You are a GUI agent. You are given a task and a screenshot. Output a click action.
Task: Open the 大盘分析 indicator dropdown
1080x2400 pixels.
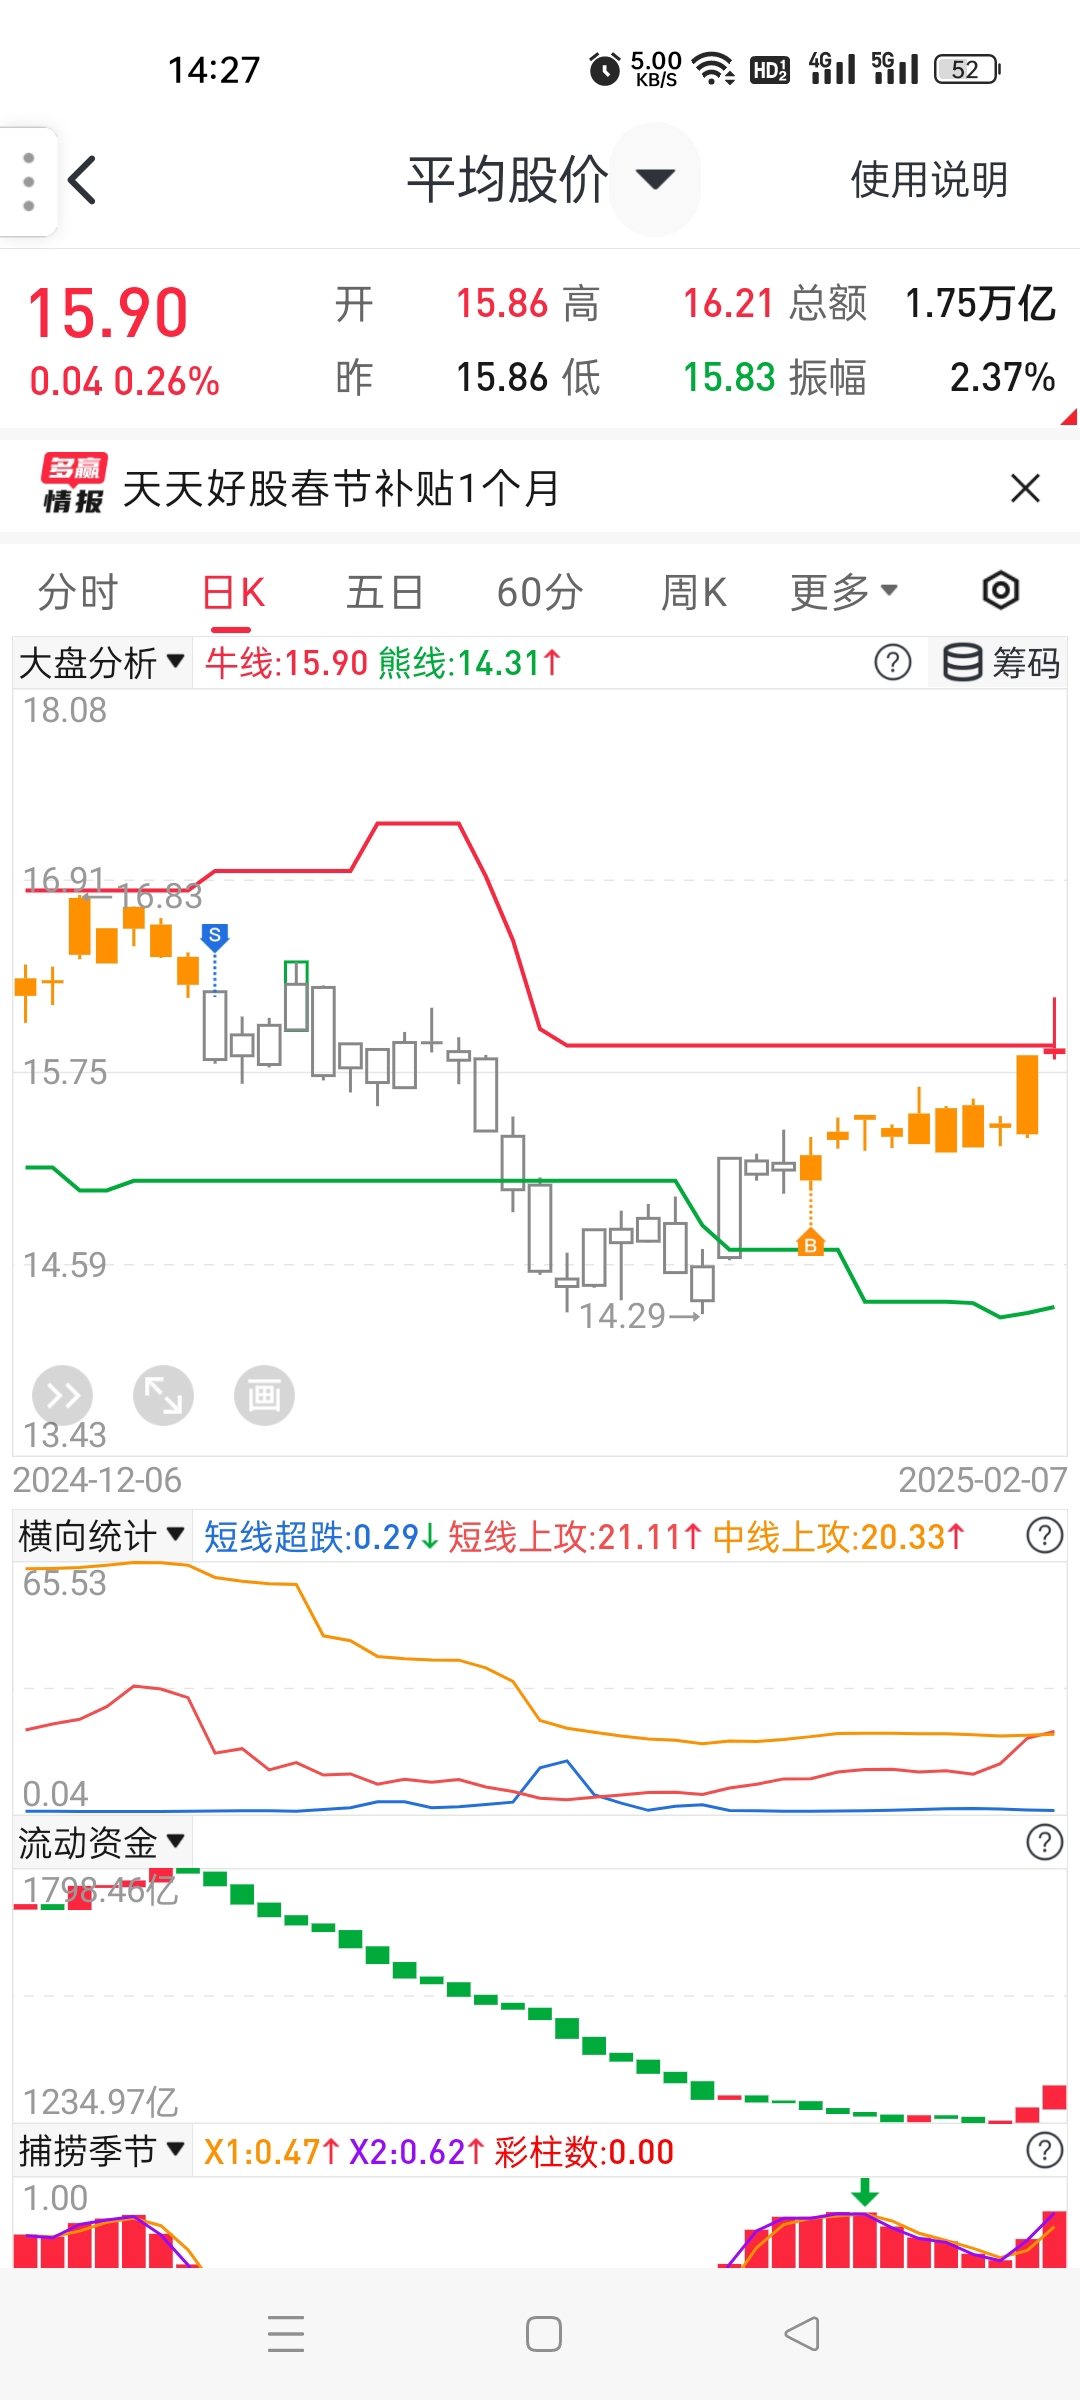pos(101,662)
